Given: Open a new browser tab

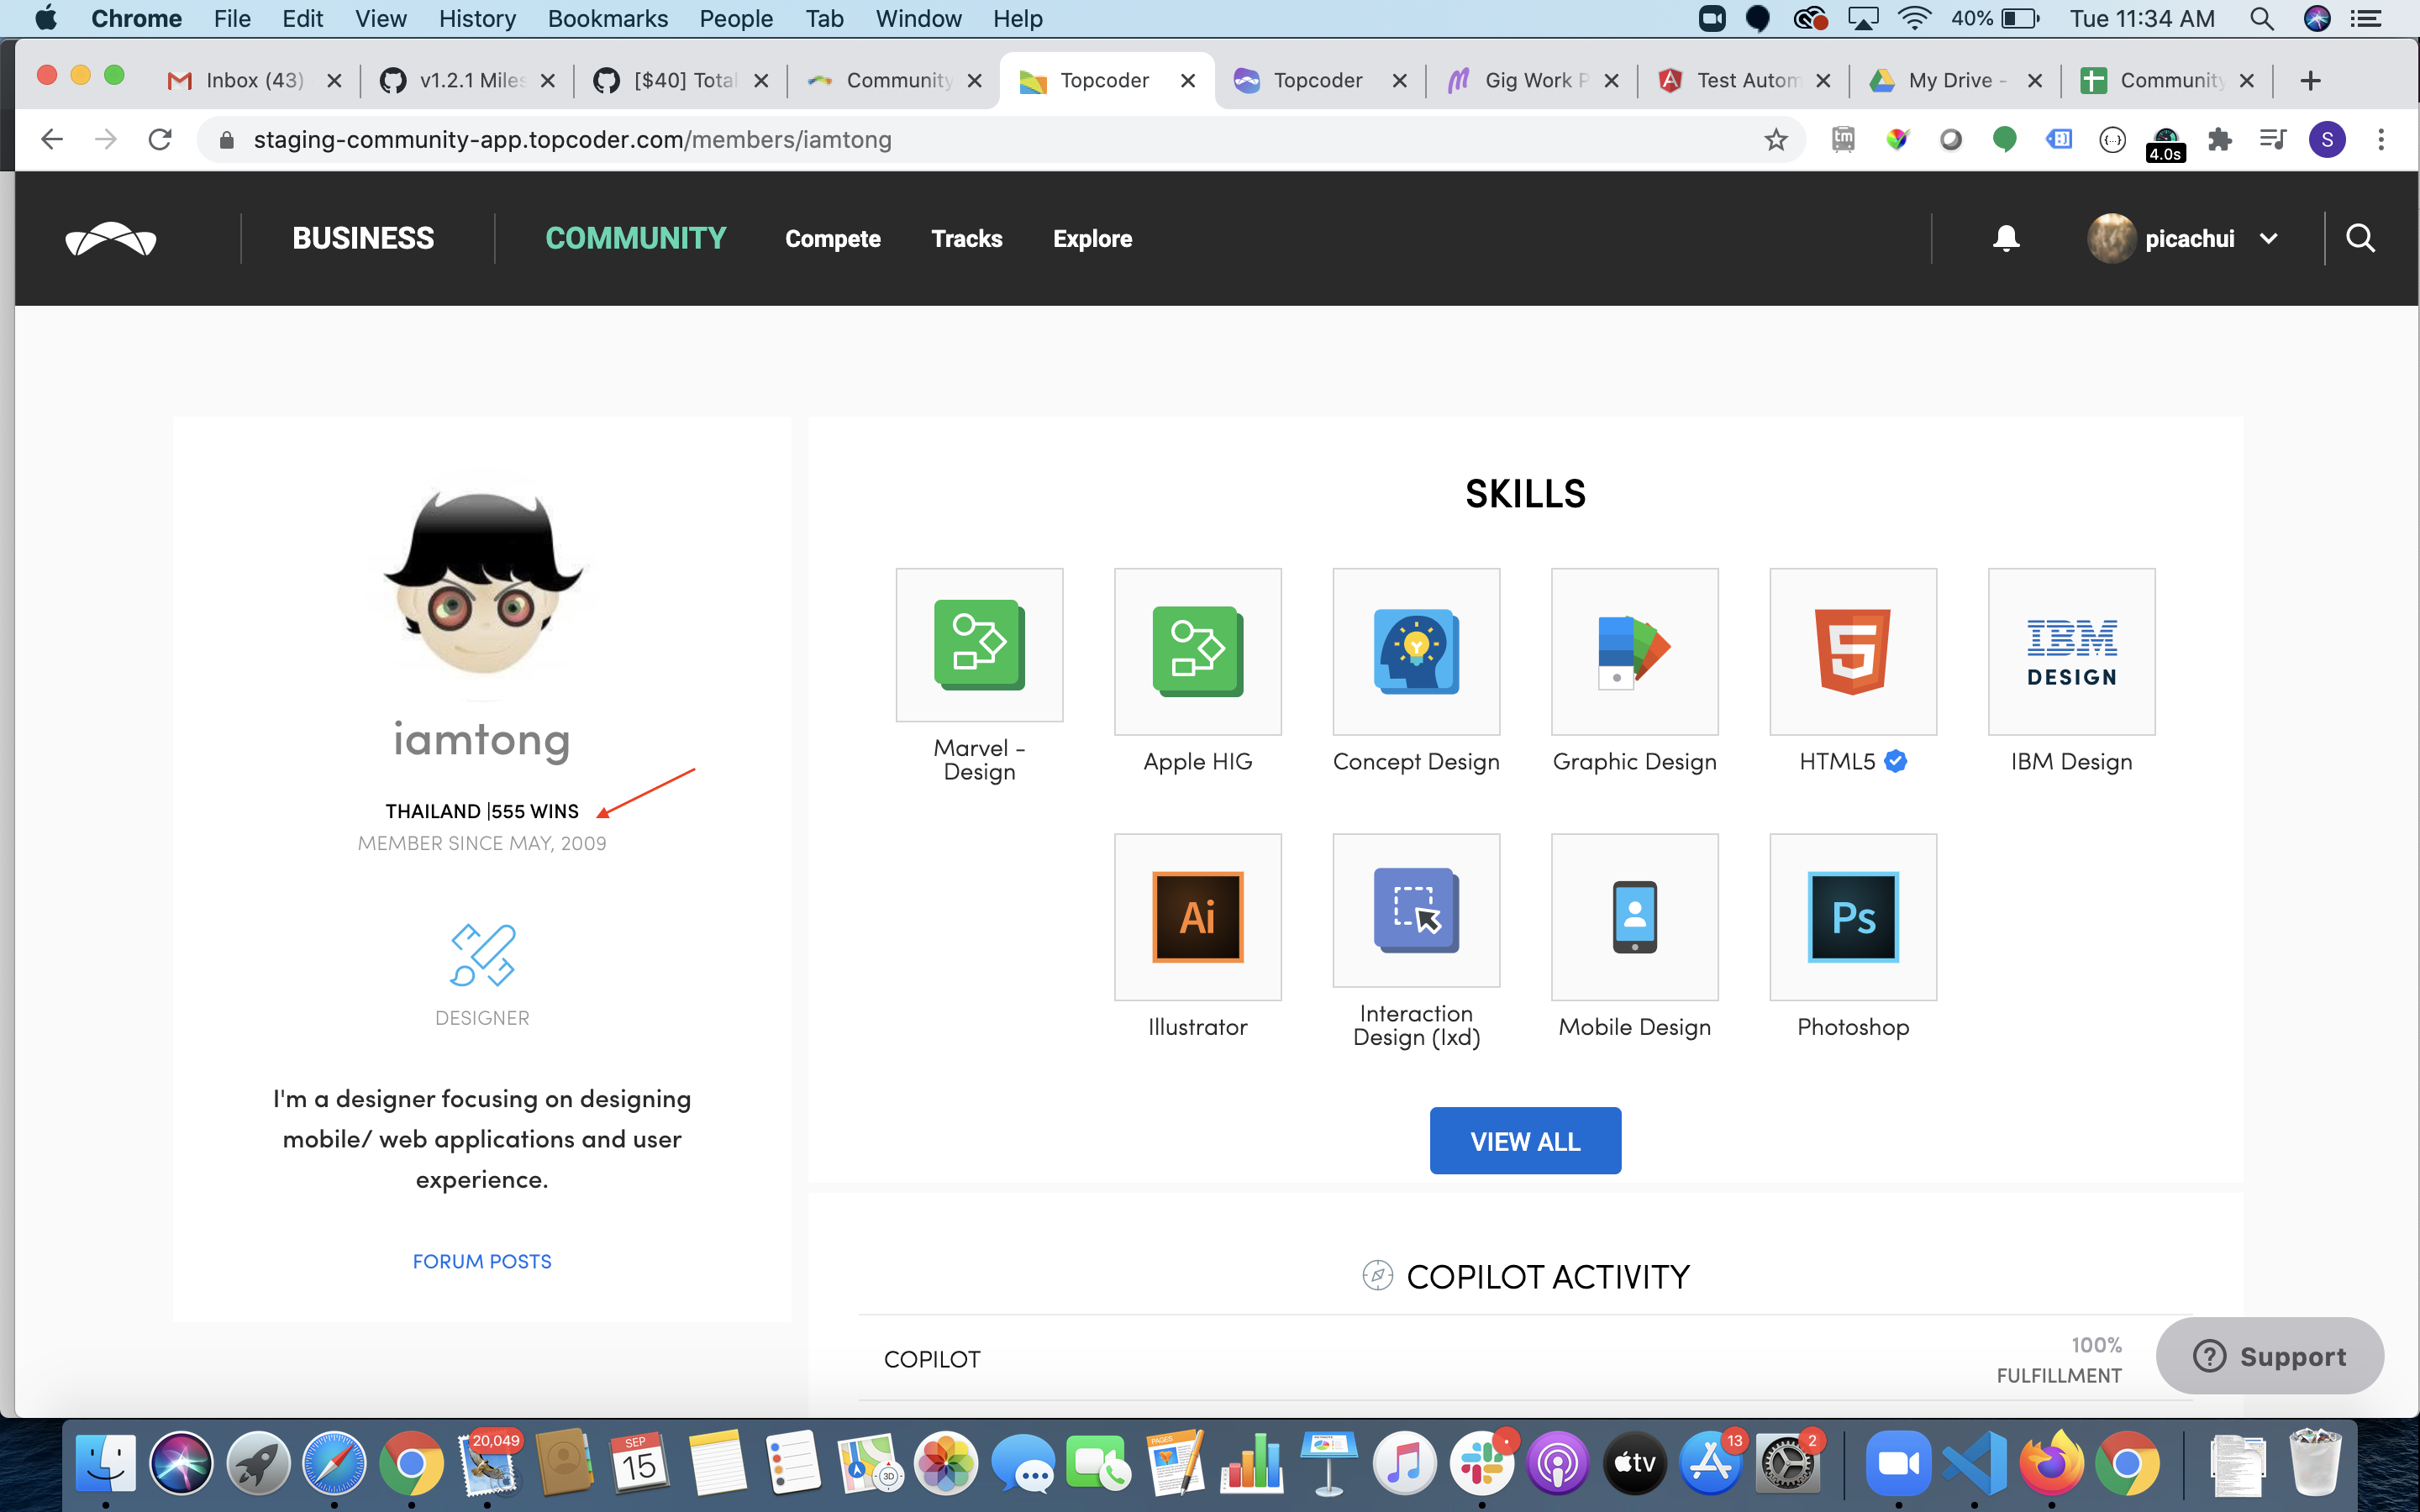Looking at the screenshot, I should [x=2310, y=80].
